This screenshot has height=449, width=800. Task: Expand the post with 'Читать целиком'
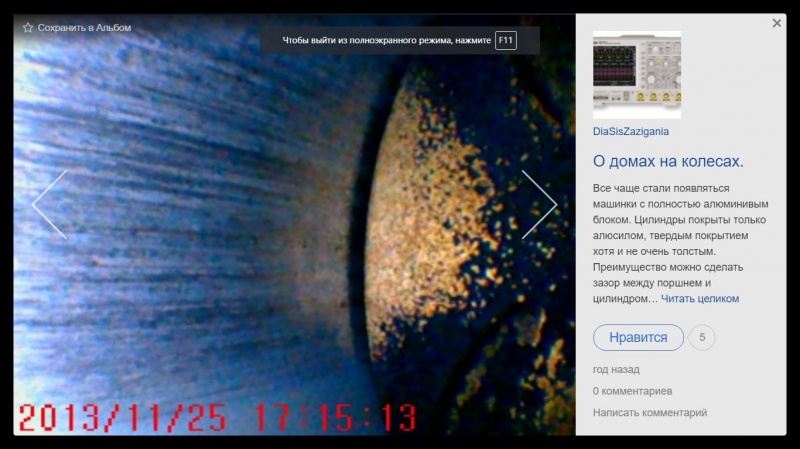pyautogui.click(x=700, y=299)
